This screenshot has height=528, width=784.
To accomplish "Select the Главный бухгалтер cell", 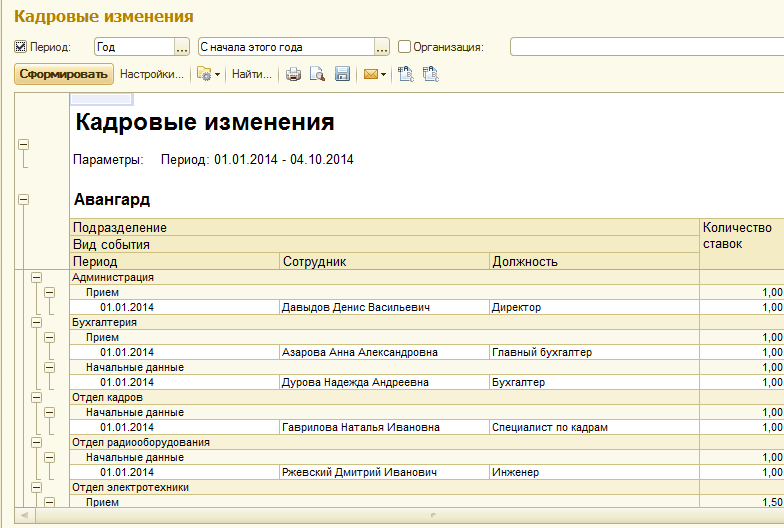I will coord(594,352).
